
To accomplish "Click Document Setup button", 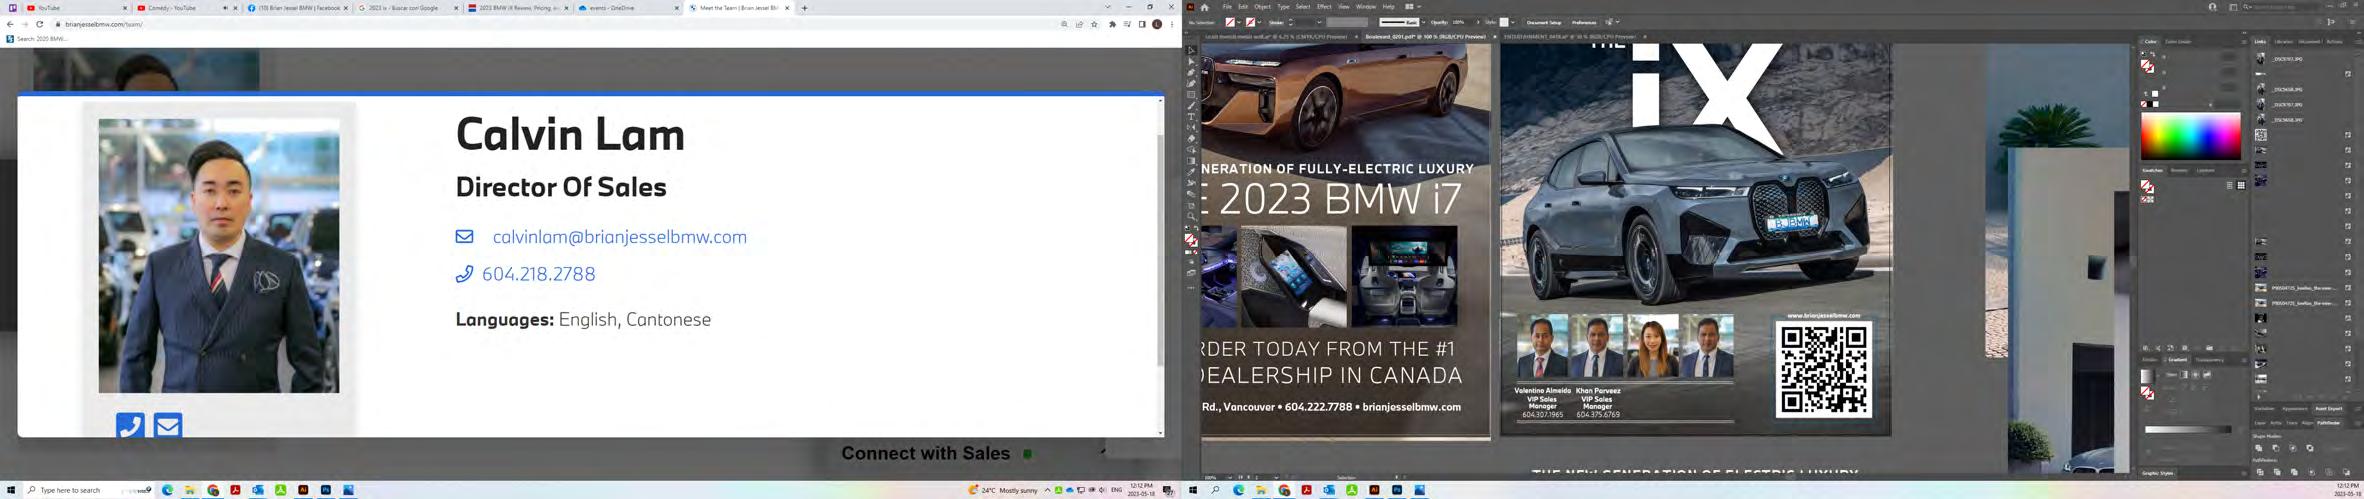I will click(x=1544, y=22).
